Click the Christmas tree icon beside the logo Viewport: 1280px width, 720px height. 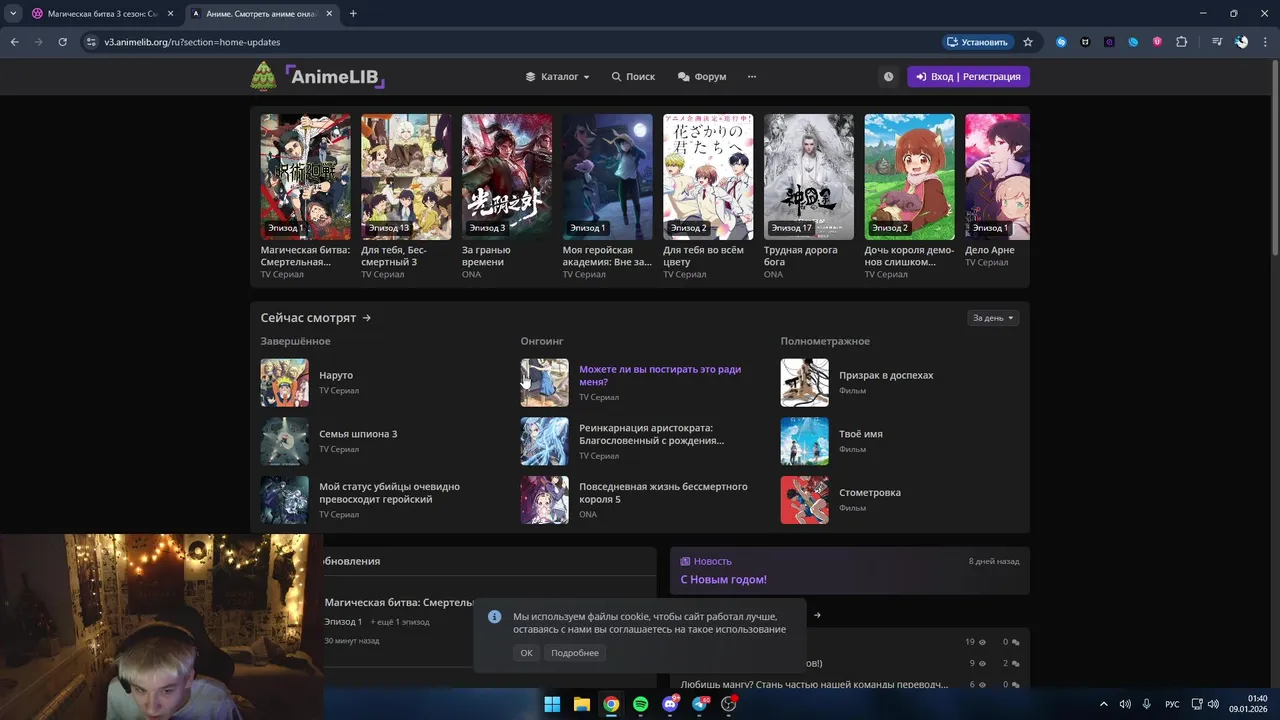(263, 76)
